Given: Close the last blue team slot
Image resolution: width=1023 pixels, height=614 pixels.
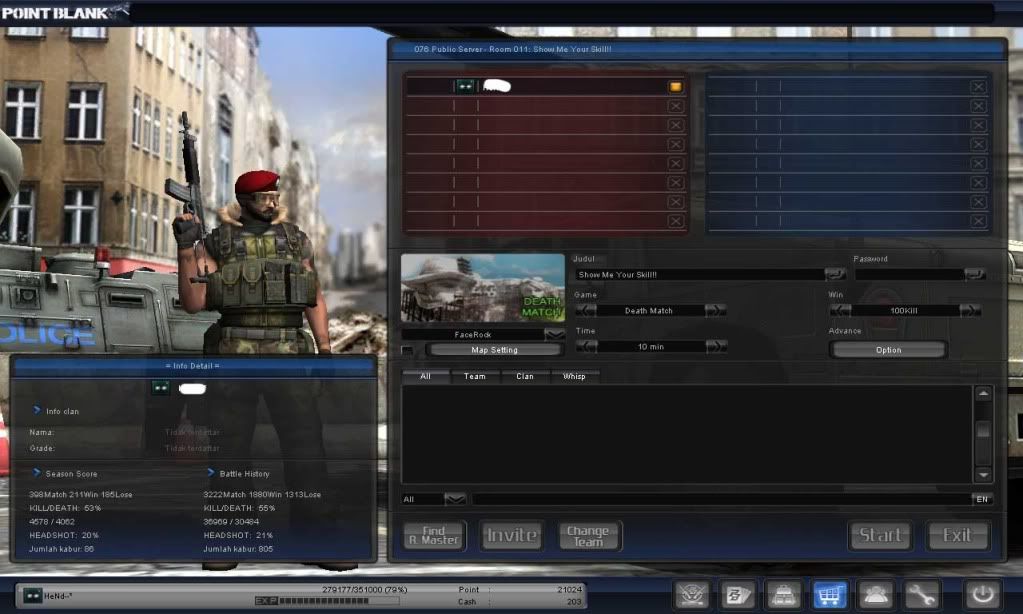Looking at the screenshot, I should (978, 221).
